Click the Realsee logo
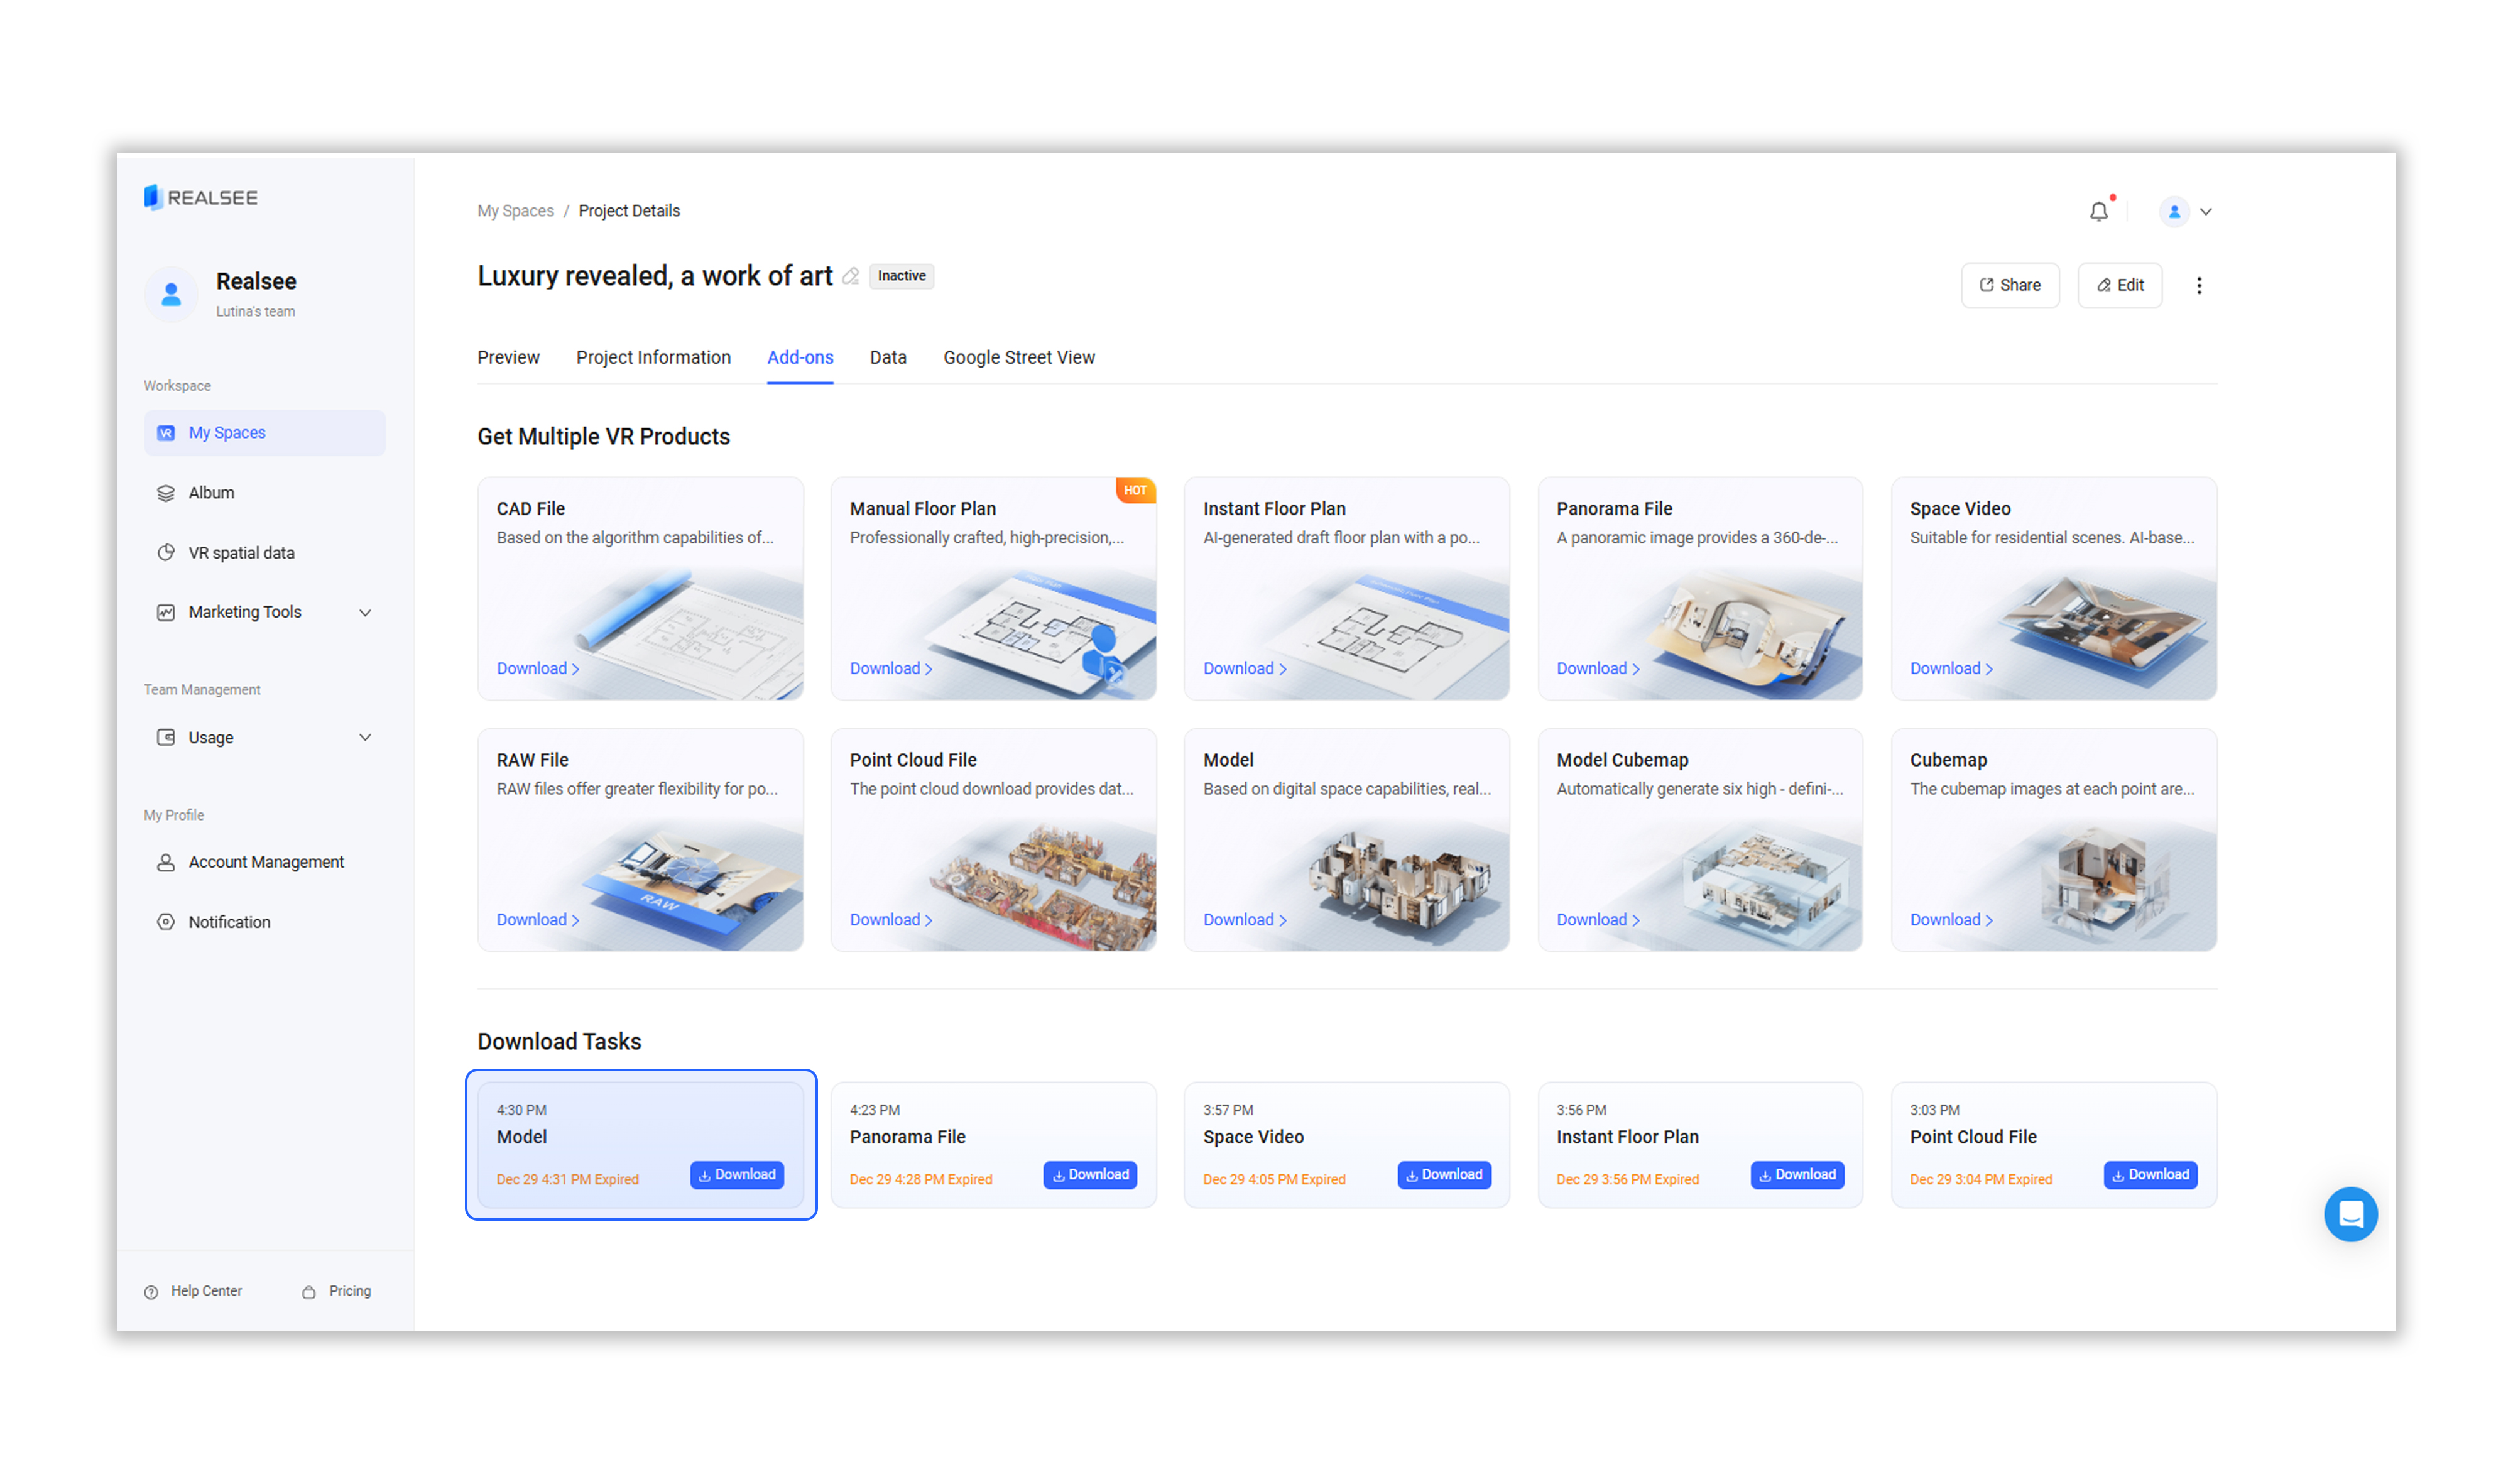 [x=201, y=198]
